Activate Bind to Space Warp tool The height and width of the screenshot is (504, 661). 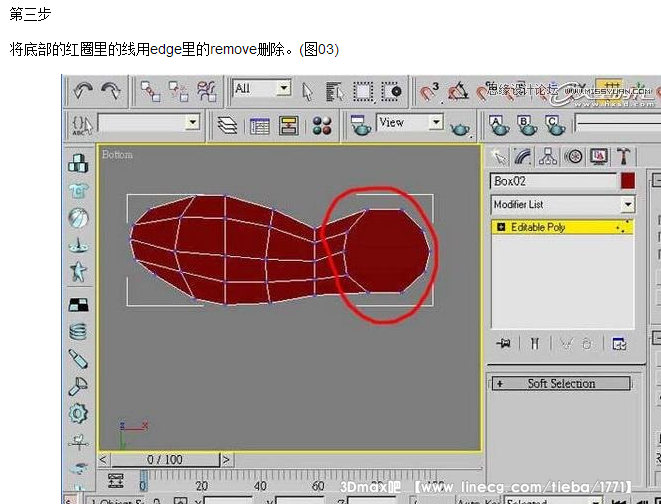pyautogui.click(x=207, y=91)
